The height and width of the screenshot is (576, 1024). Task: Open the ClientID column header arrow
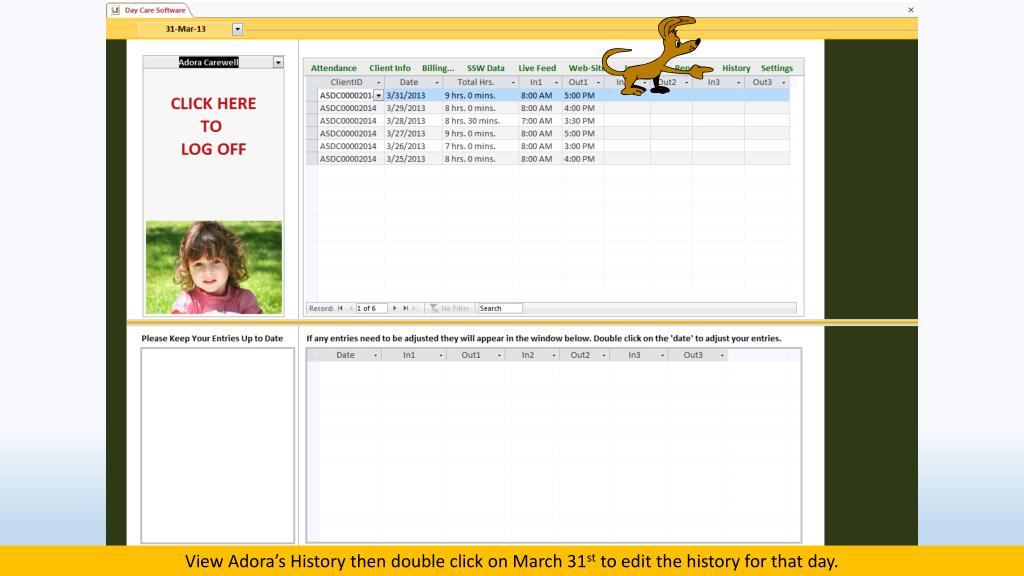pos(378,82)
